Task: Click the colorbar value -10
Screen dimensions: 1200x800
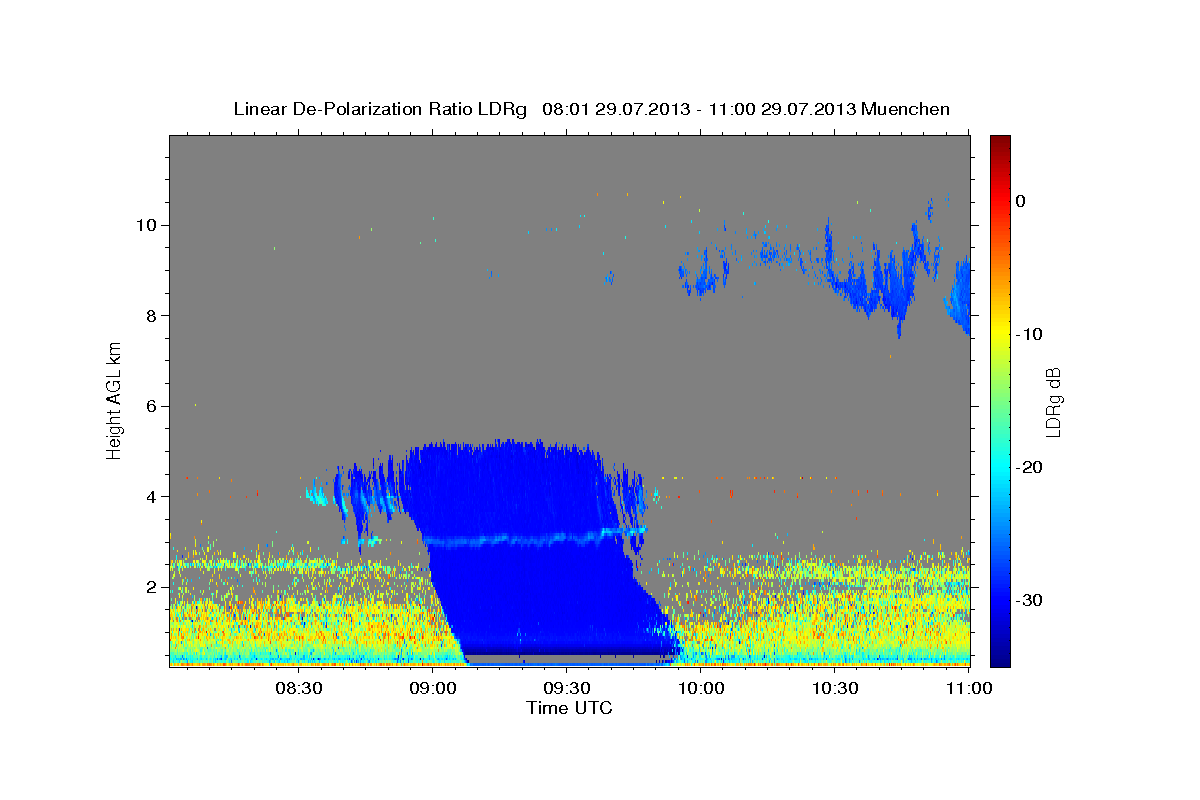Action: click(x=1027, y=334)
